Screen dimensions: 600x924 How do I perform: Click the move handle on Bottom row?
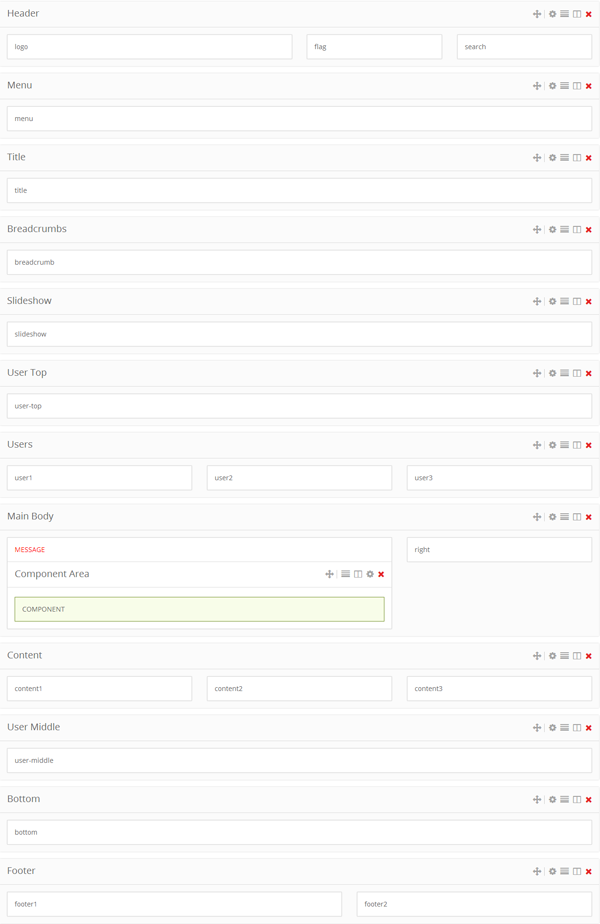click(537, 800)
